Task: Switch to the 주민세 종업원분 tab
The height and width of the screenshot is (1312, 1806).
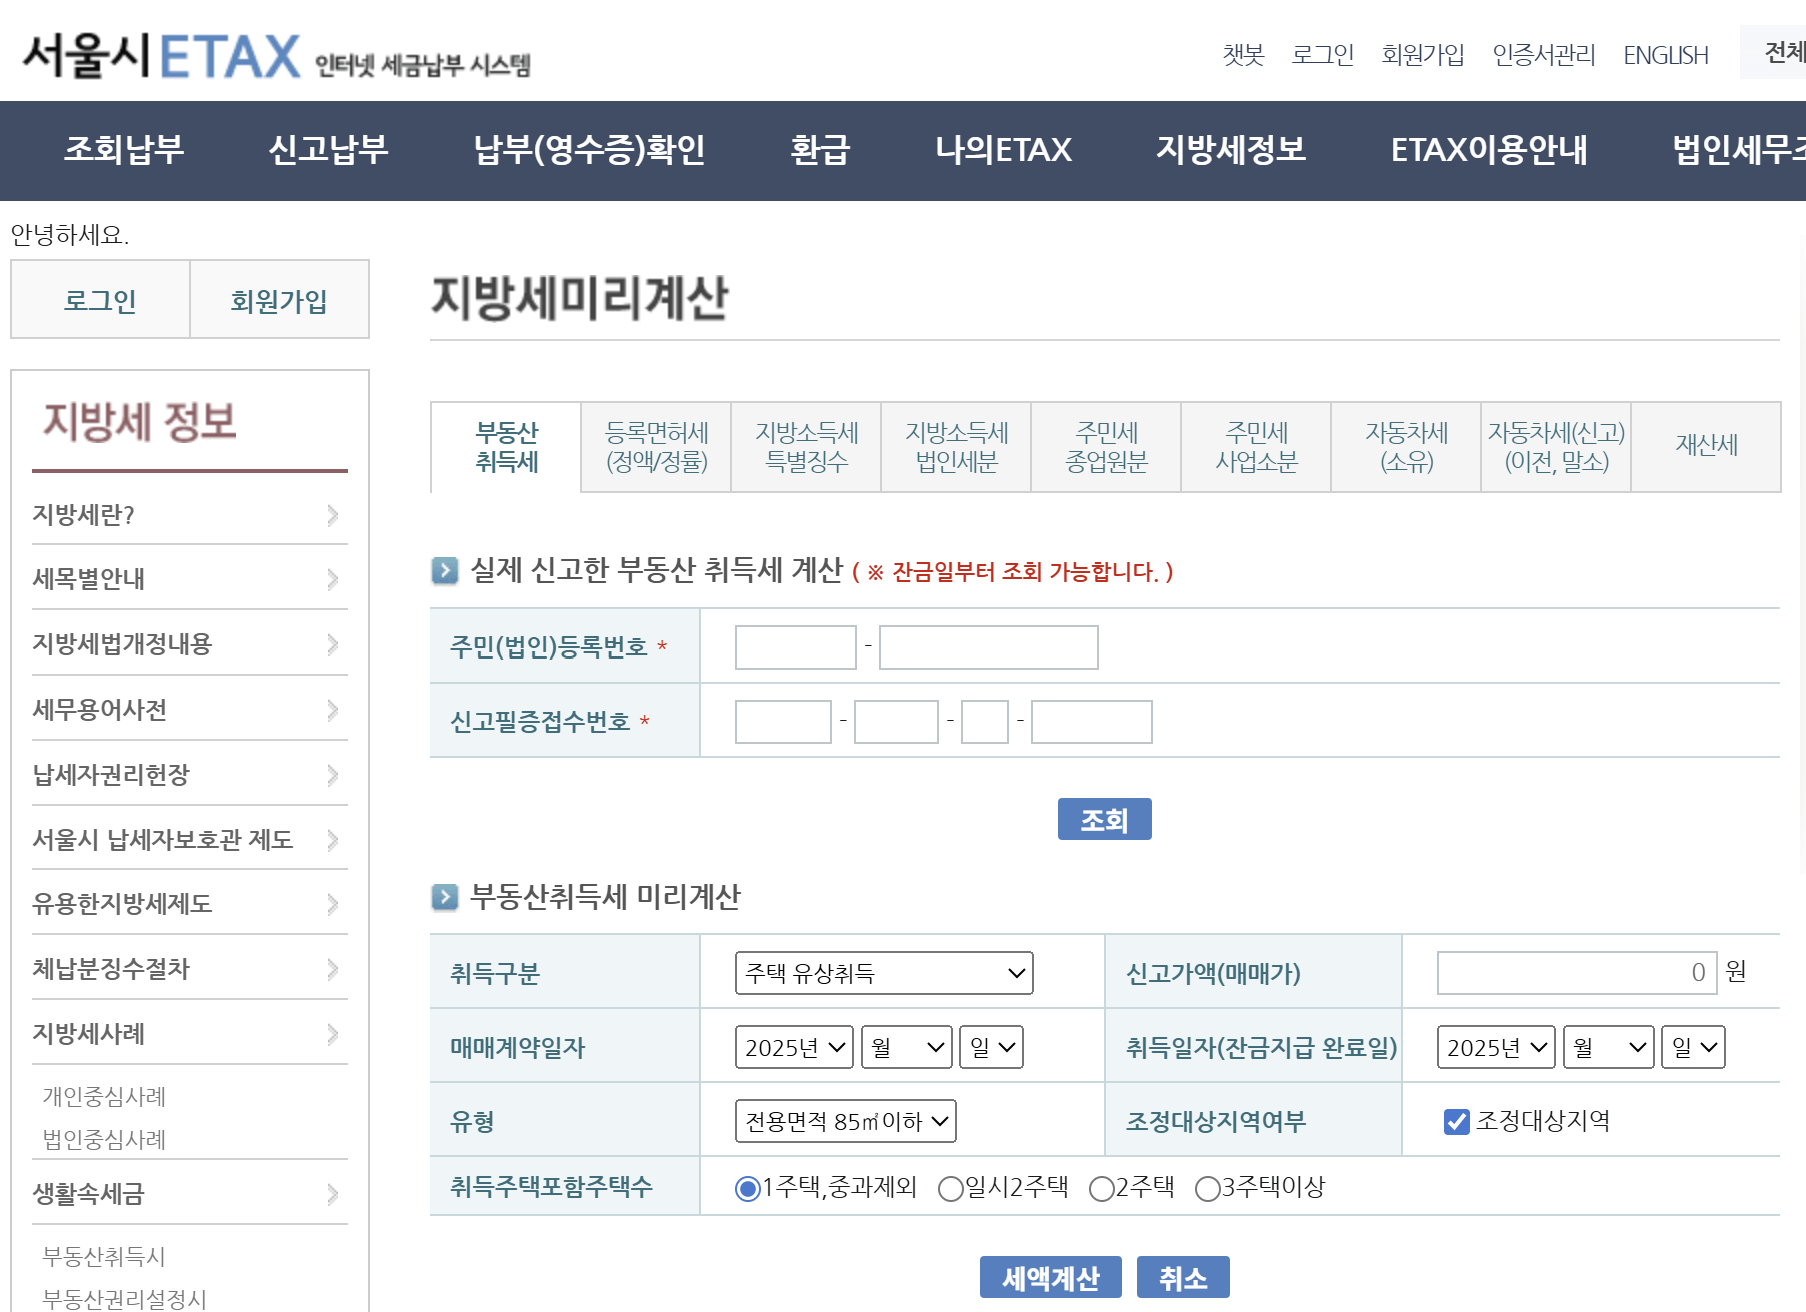Action: (1106, 447)
